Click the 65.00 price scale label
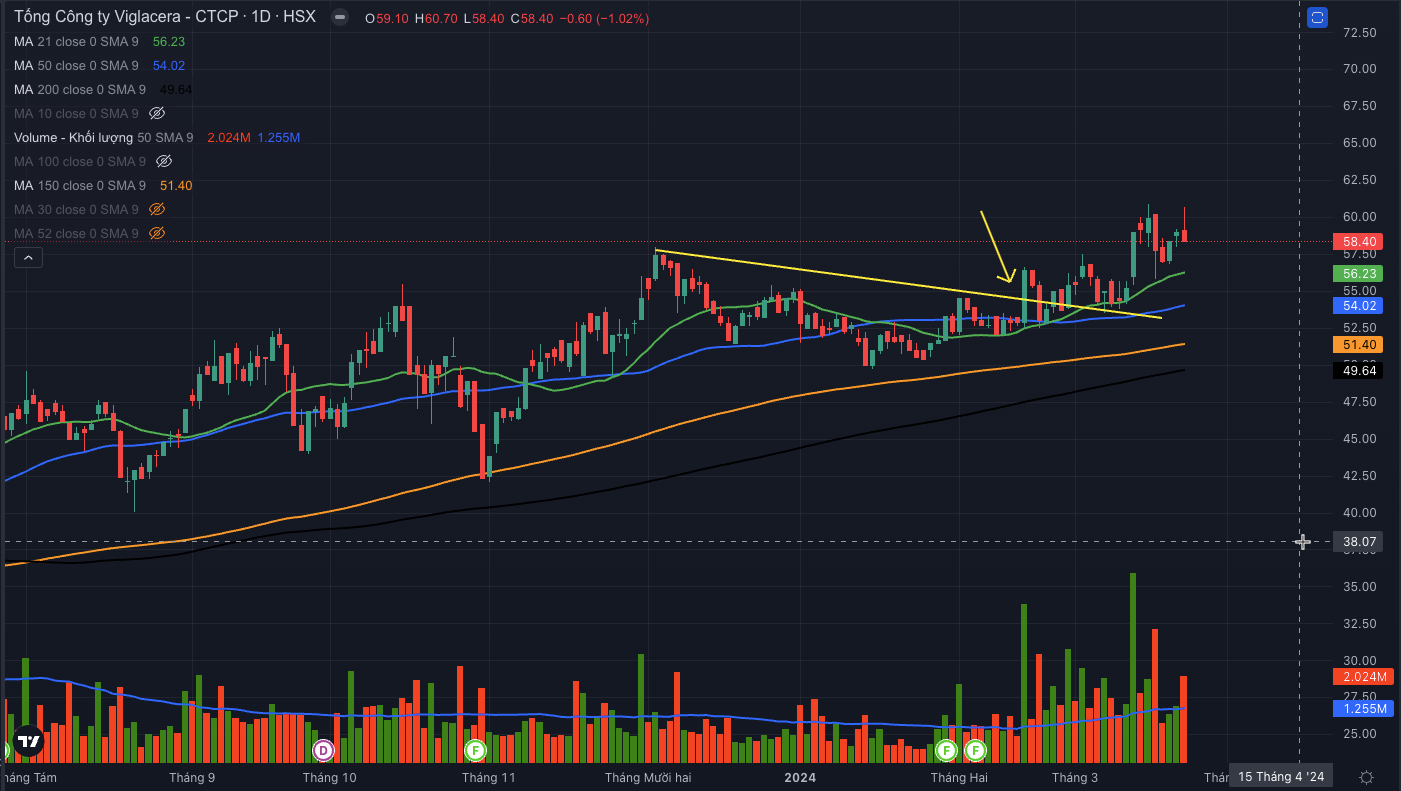The height and width of the screenshot is (791, 1401). pyautogui.click(x=1360, y=143)
